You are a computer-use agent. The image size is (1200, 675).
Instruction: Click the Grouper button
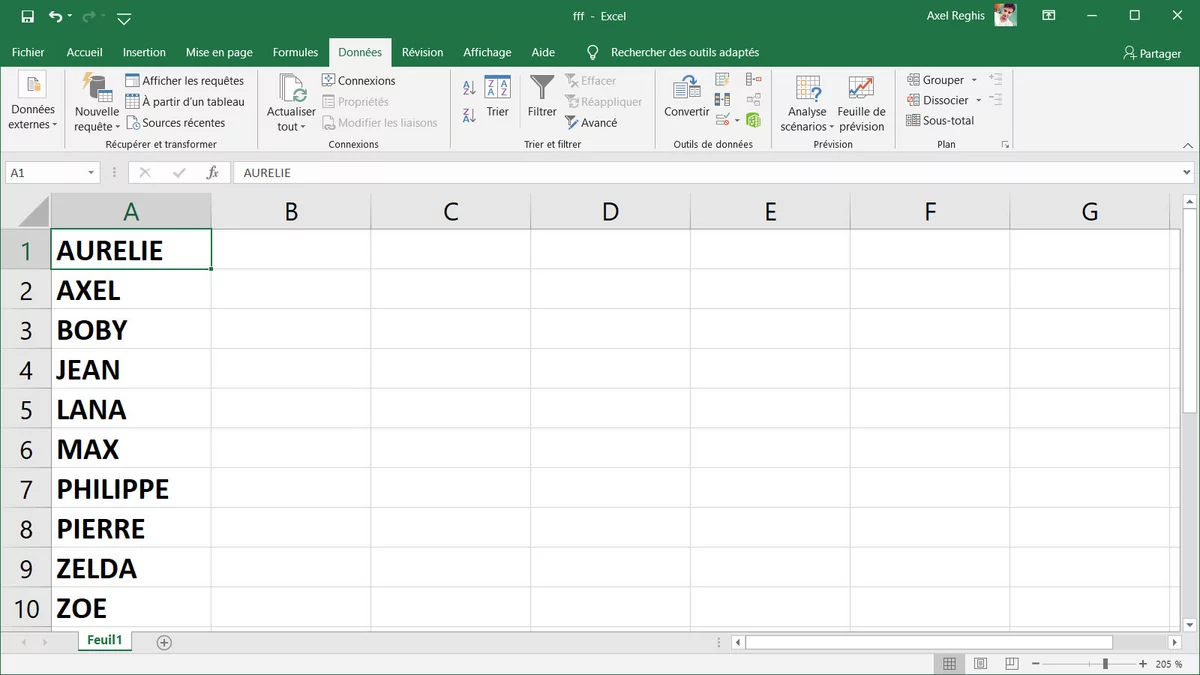(x=936, y=80)
